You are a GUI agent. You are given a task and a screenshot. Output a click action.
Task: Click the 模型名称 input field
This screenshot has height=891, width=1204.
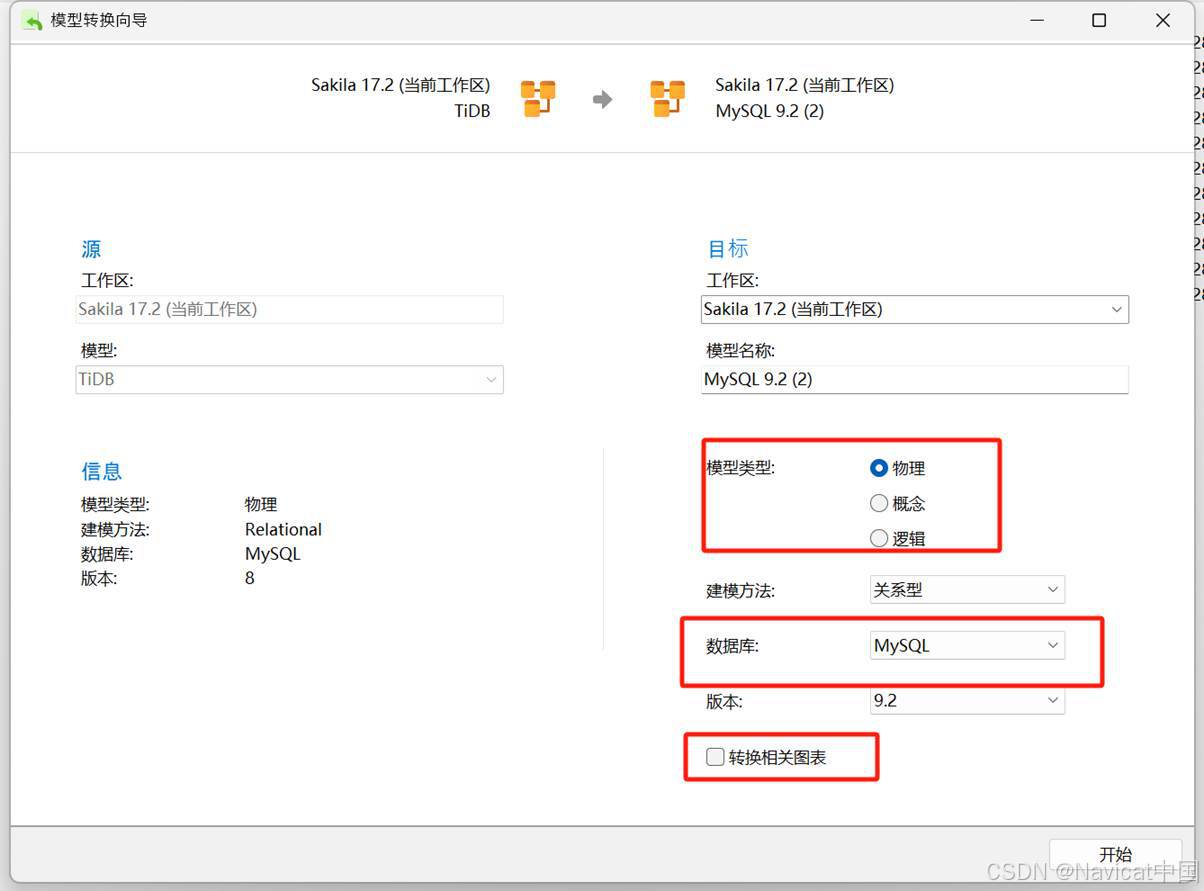(x=915, y=380)
